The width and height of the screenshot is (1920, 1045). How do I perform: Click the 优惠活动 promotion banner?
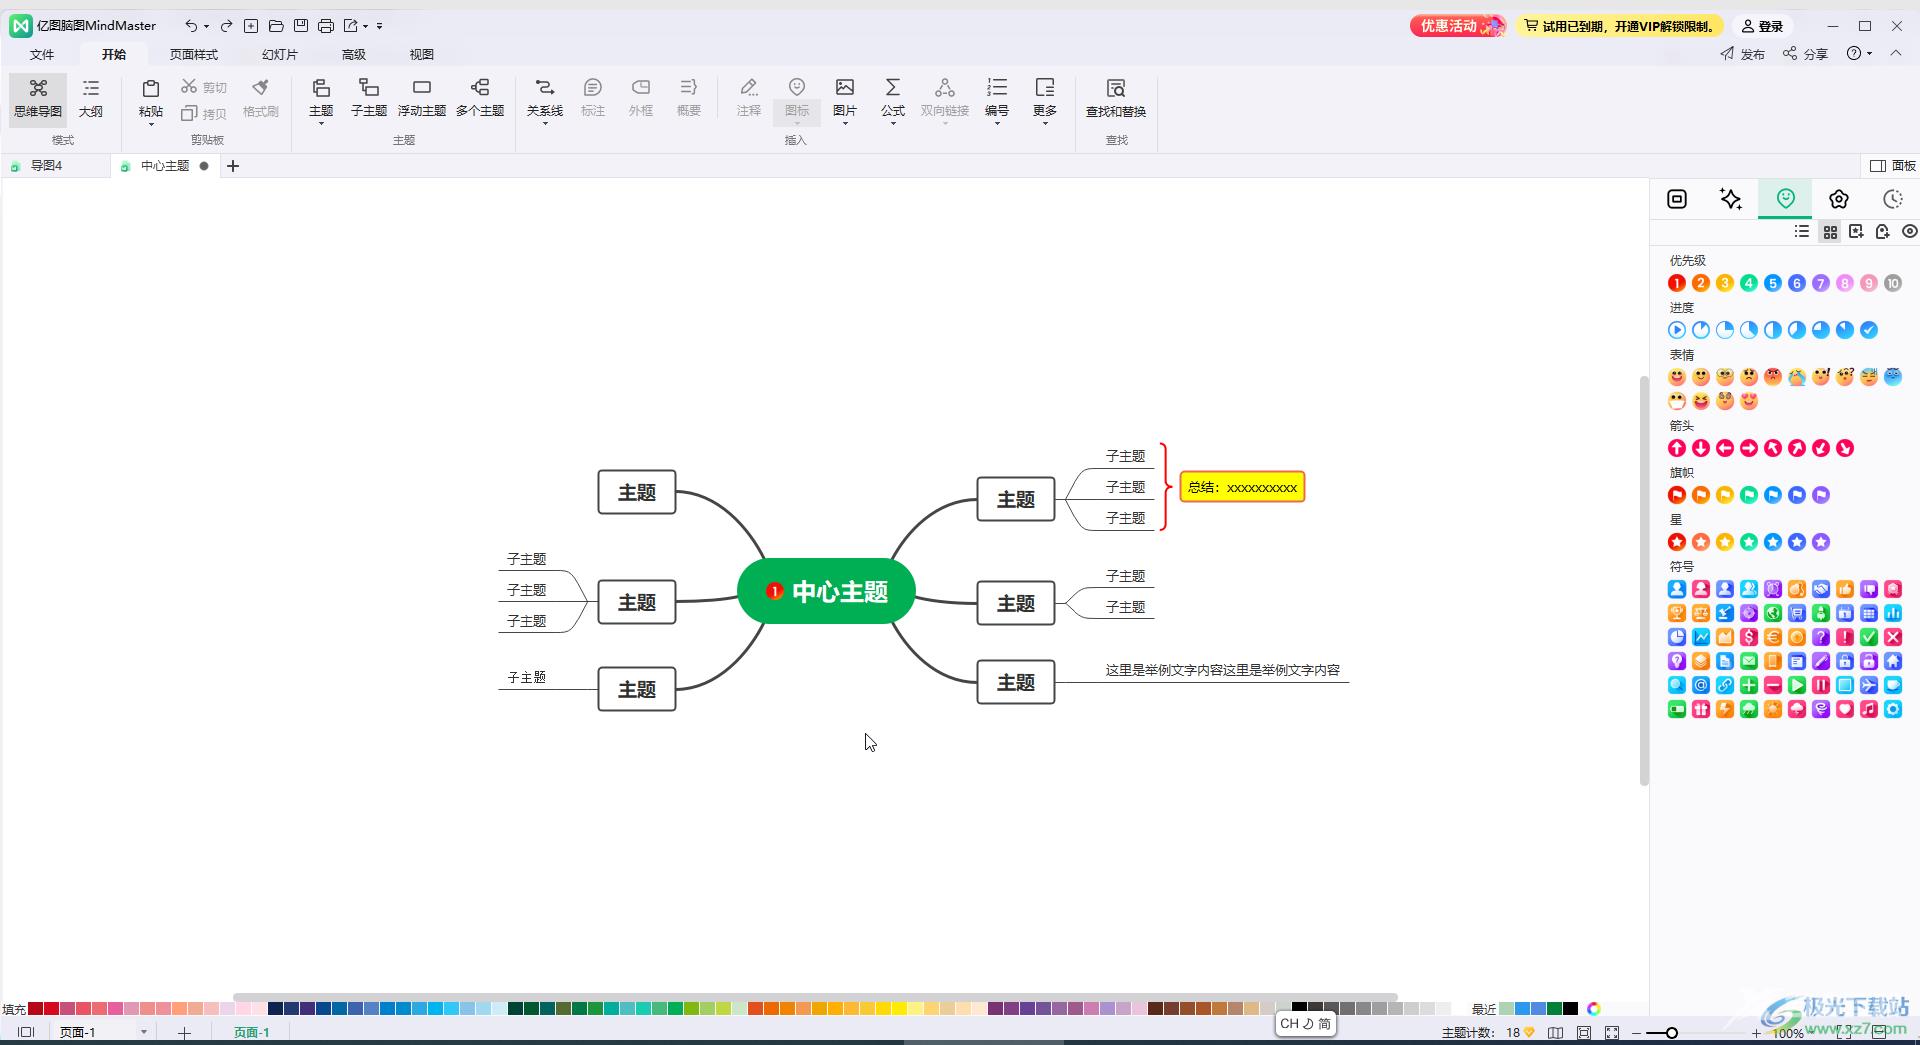pos(1458,26)
